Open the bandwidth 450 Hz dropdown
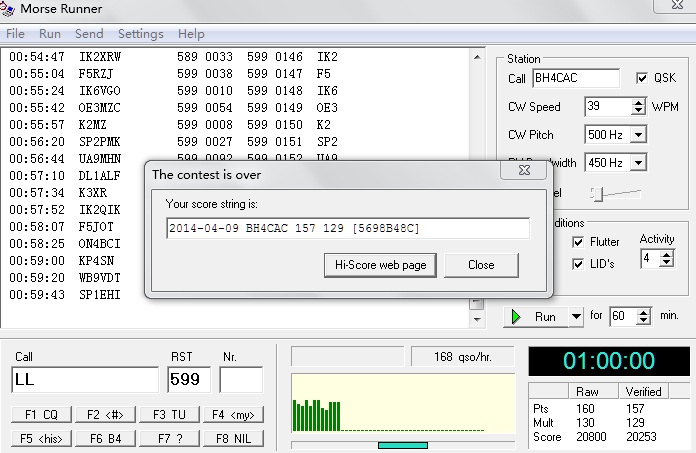This screenshot has height=453, width=696. (x=638, y=163)
